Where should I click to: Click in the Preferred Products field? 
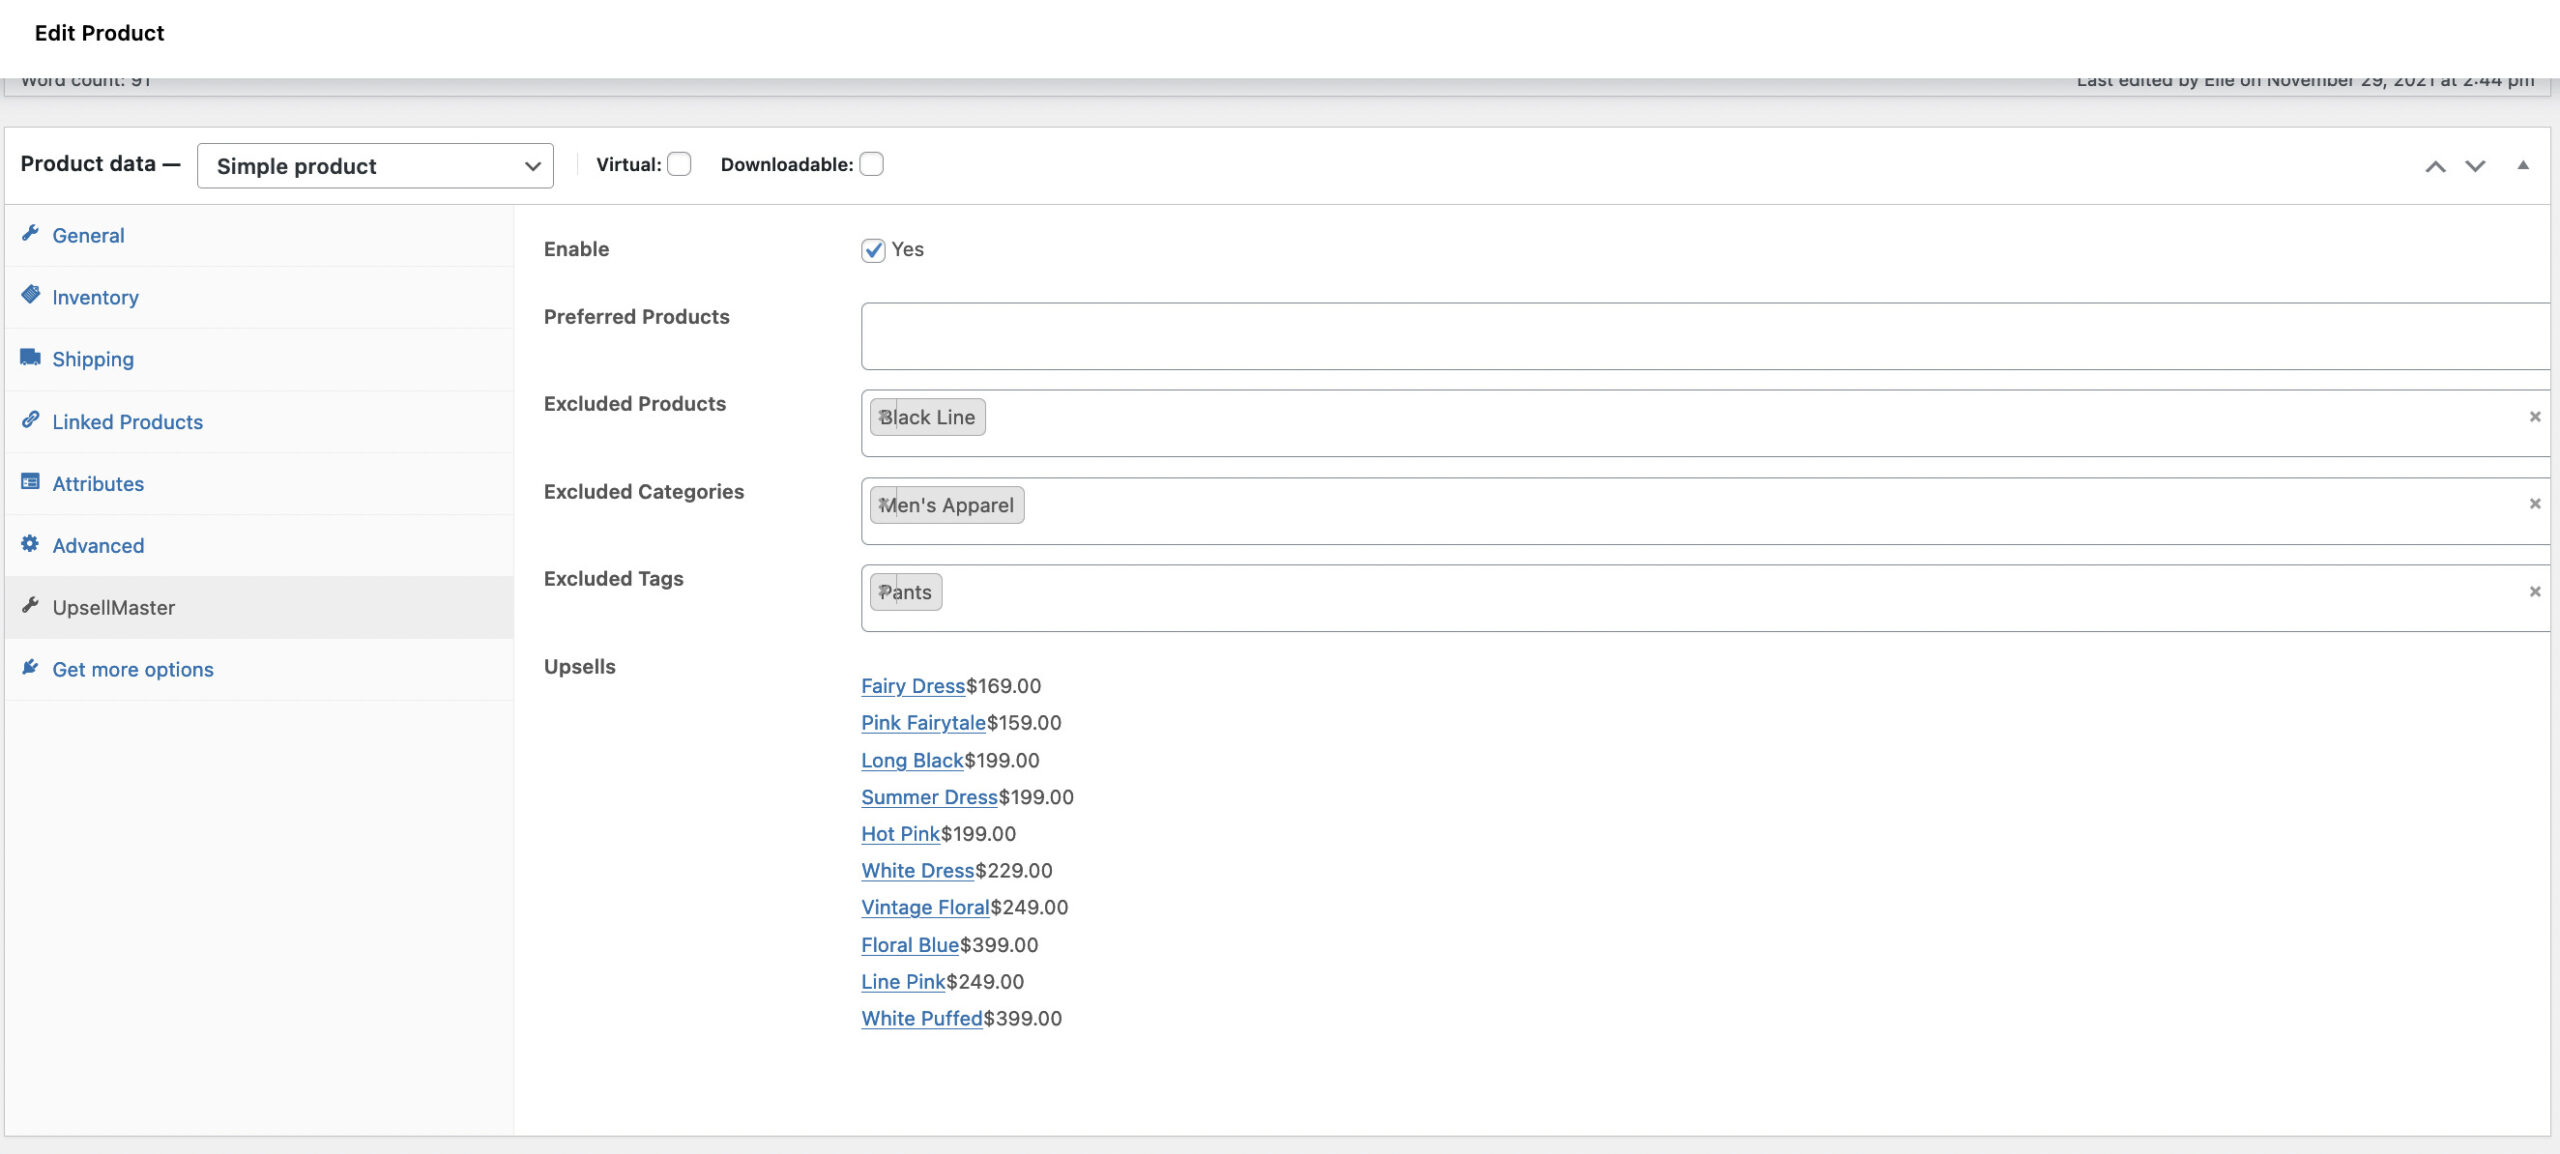click(x=1705, y=336)
